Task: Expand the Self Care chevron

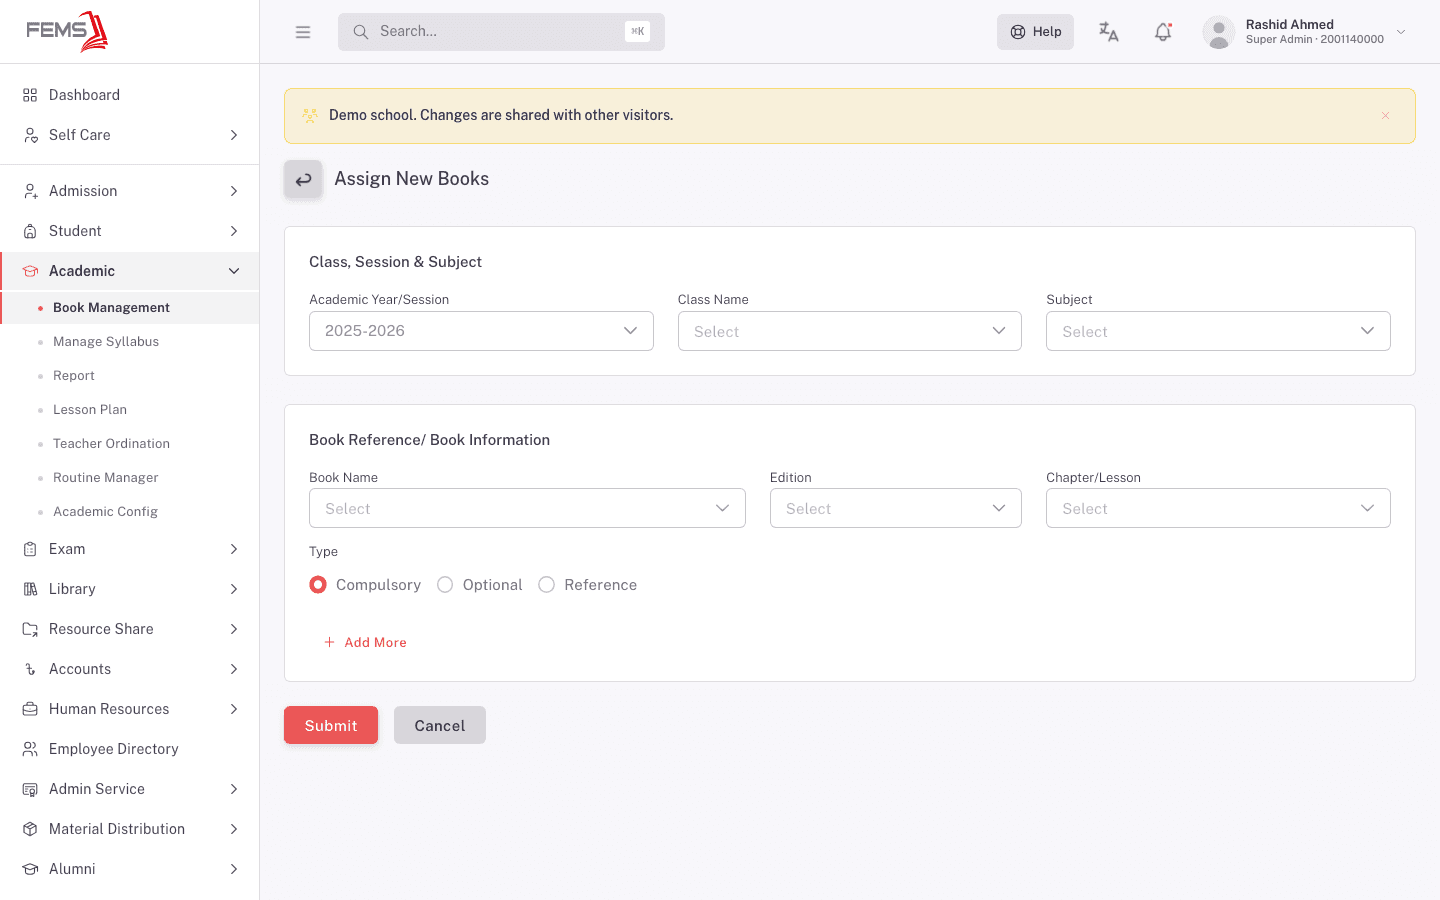Action: [234, 135]
